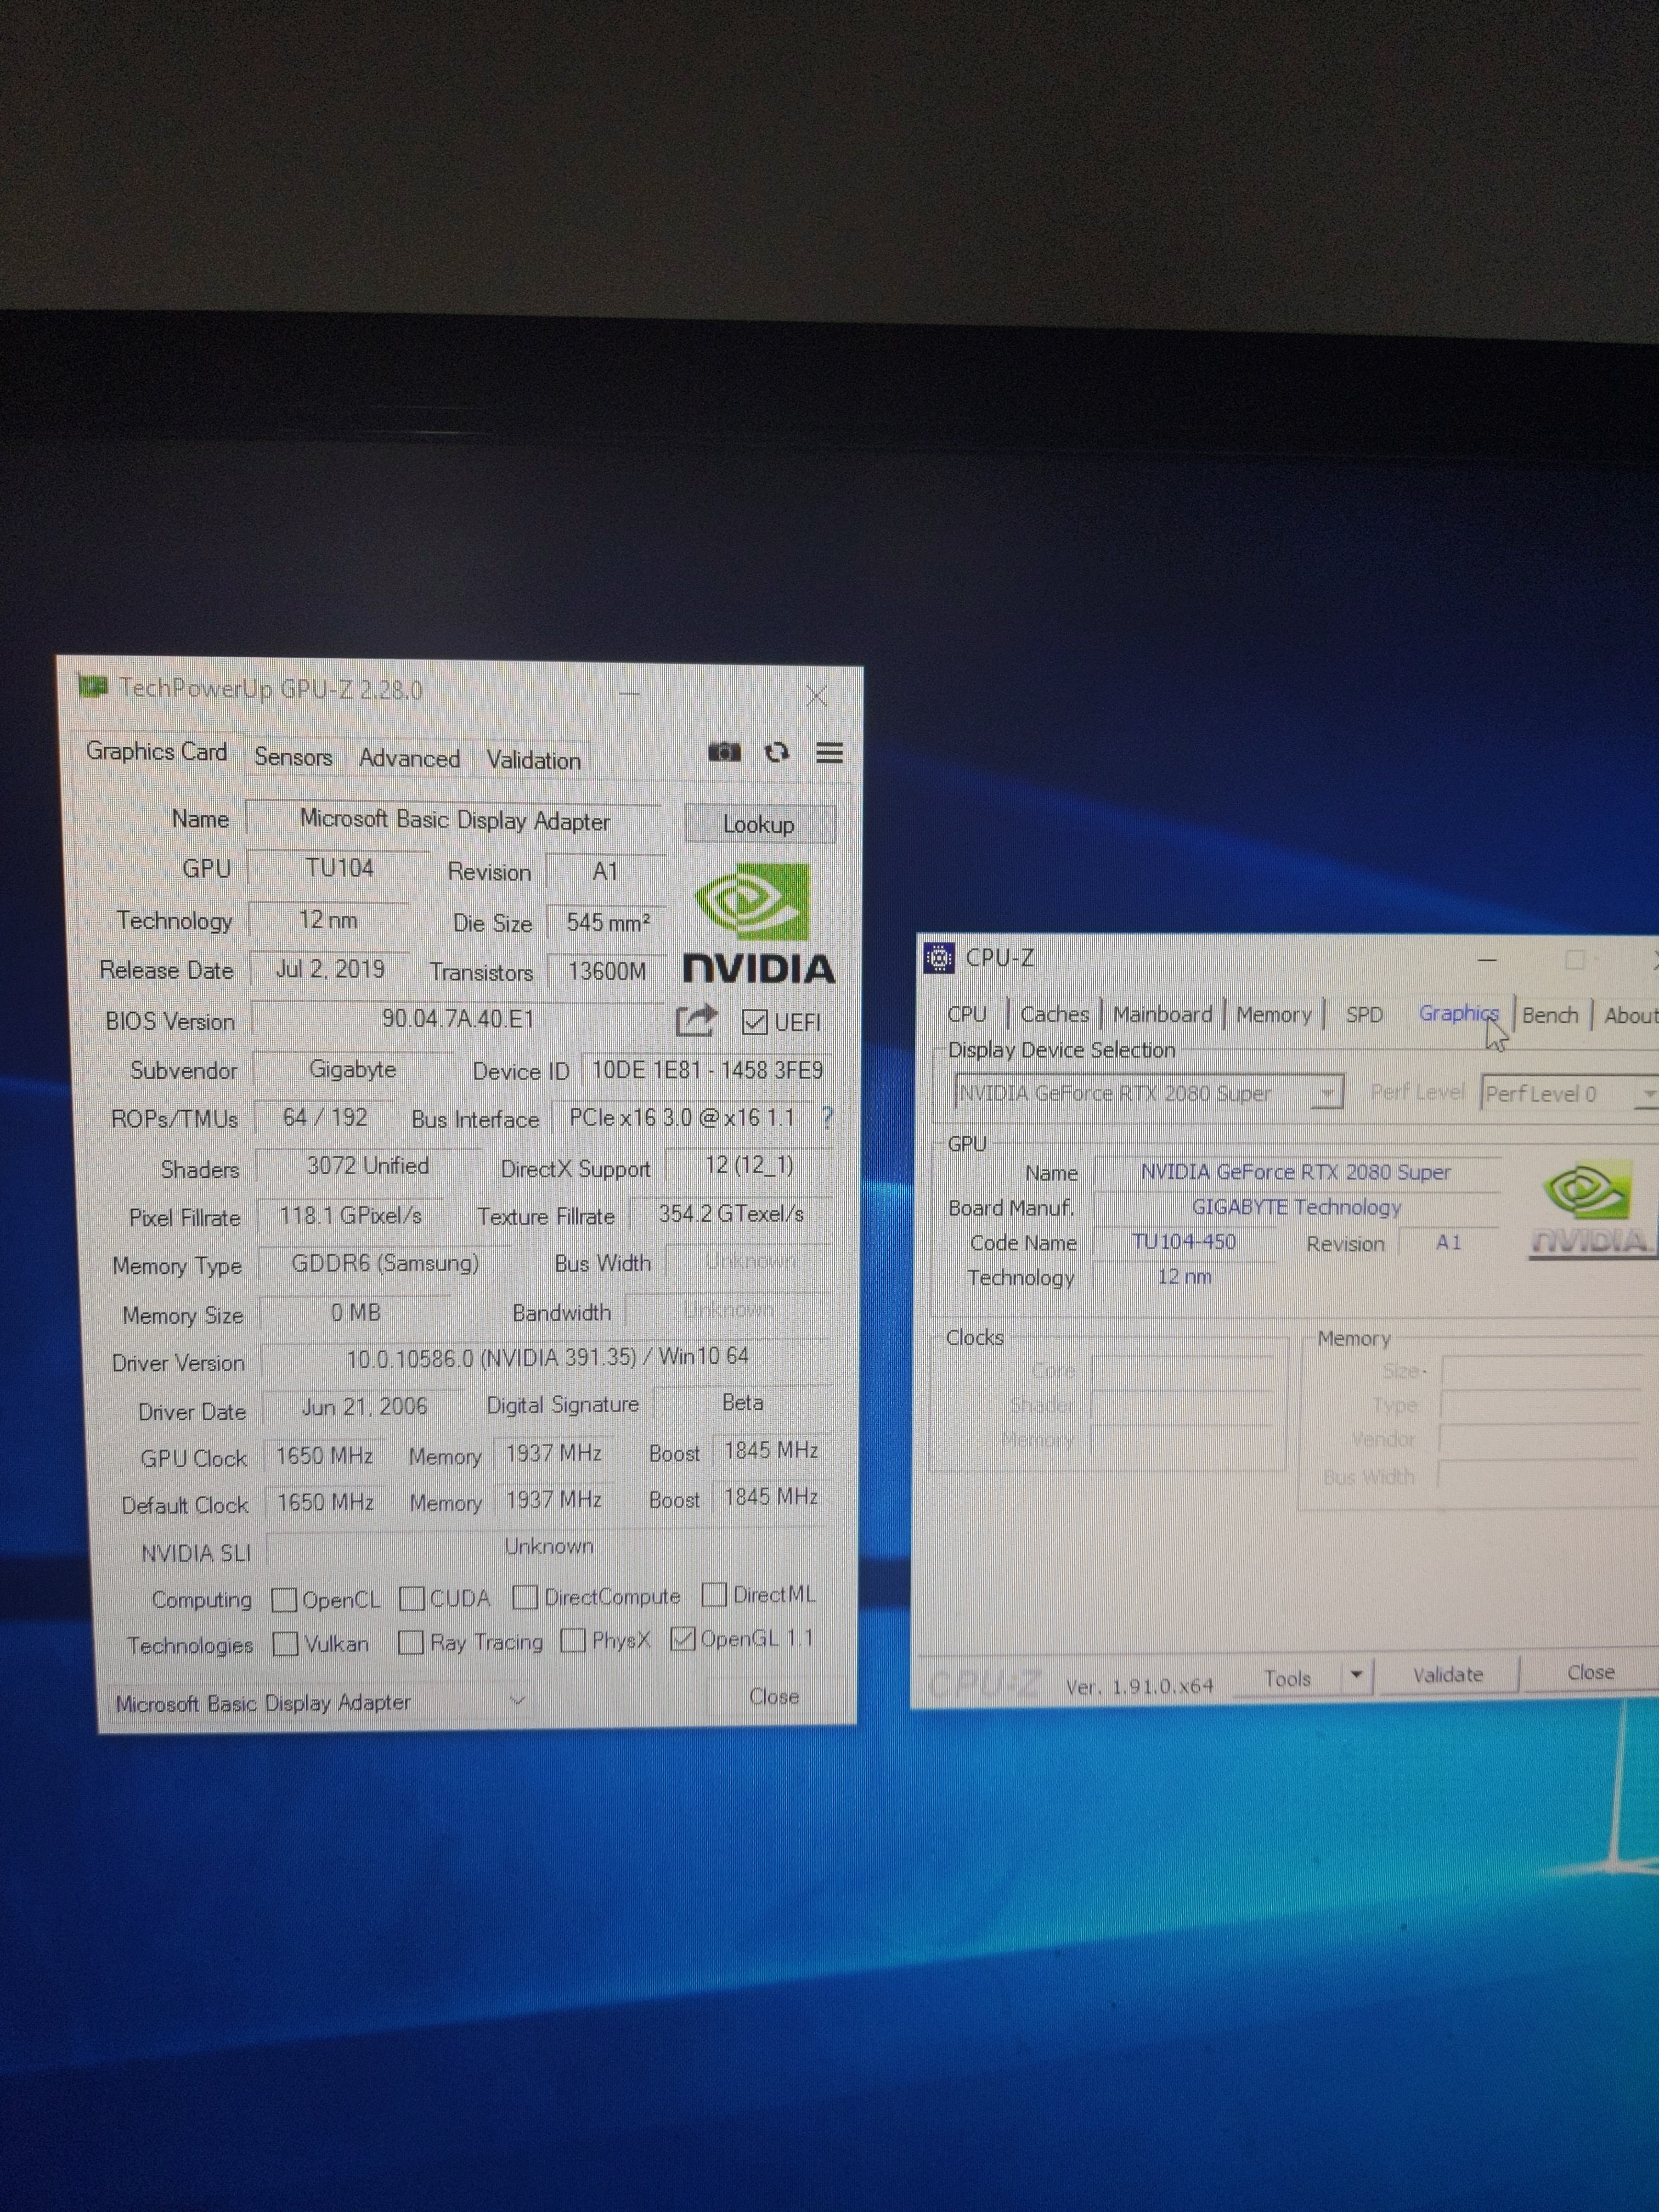Viewport: 1659px width, 2212px height.
Task: Click the Bus Interface question mark help icon
Action: pyautogui.click(x=827, y=1117)
